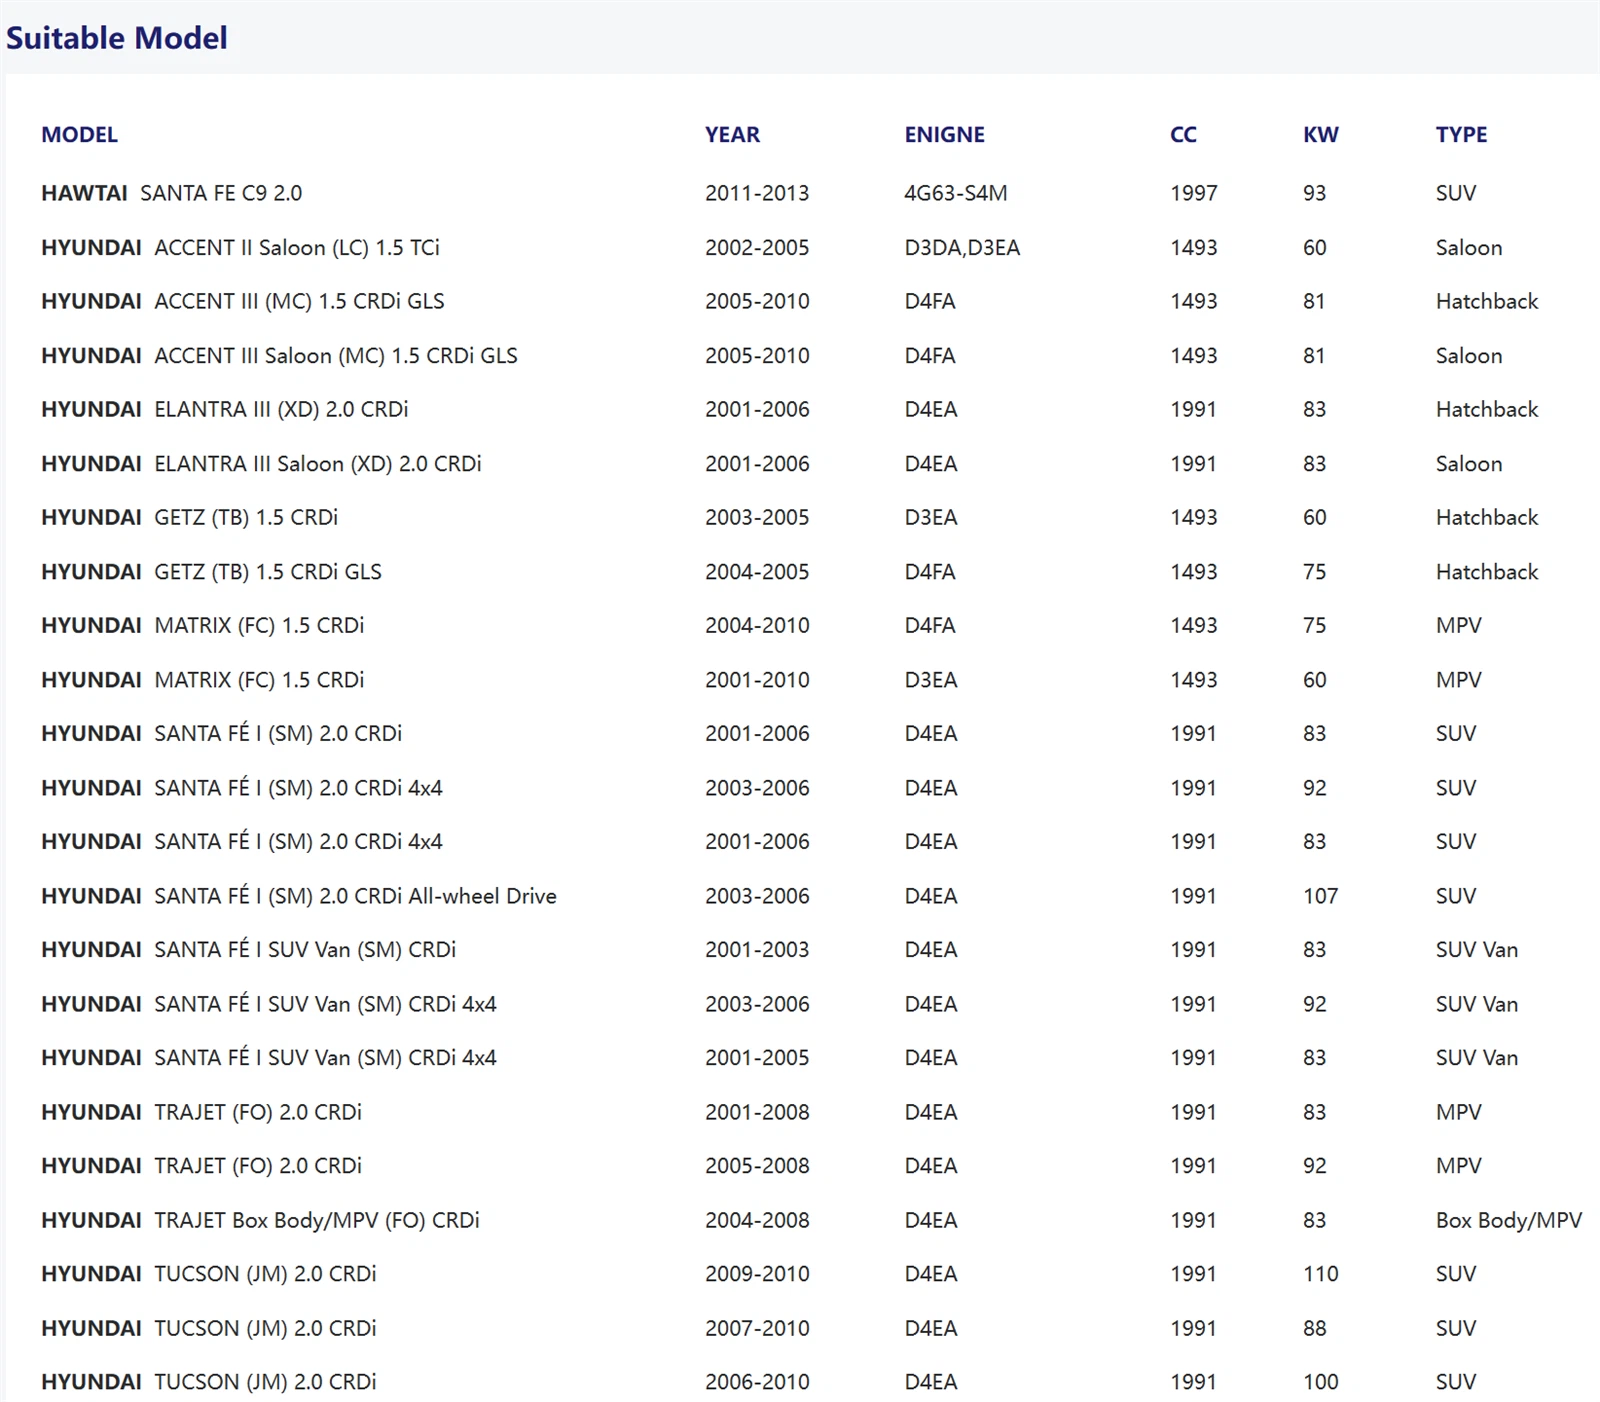The image size is (1600, 1402).
Task: Click TUCSON (JM) row dated 2009-2010
Action: (x=800, y=1274)
